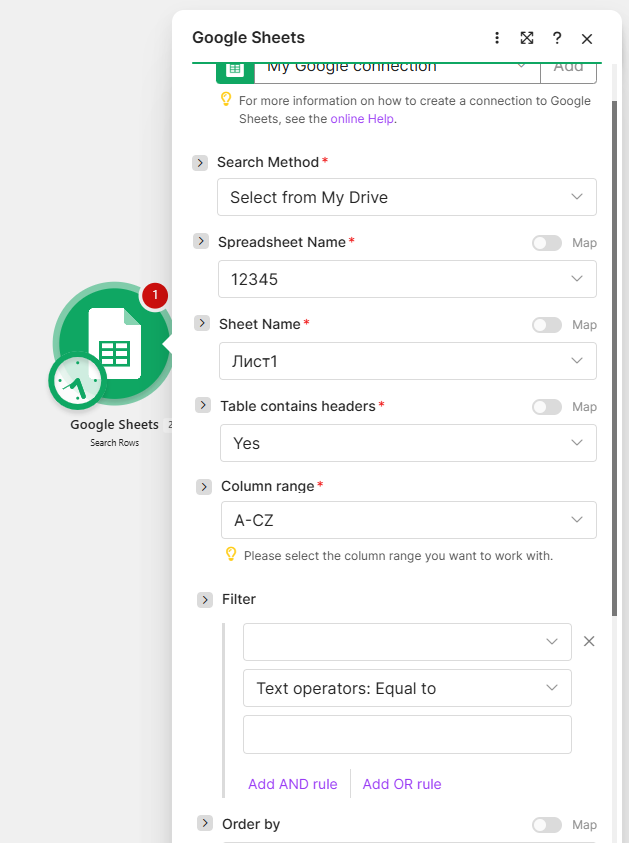
Task: Expand the Filter field chevron
Action: (x=205, y=600)
